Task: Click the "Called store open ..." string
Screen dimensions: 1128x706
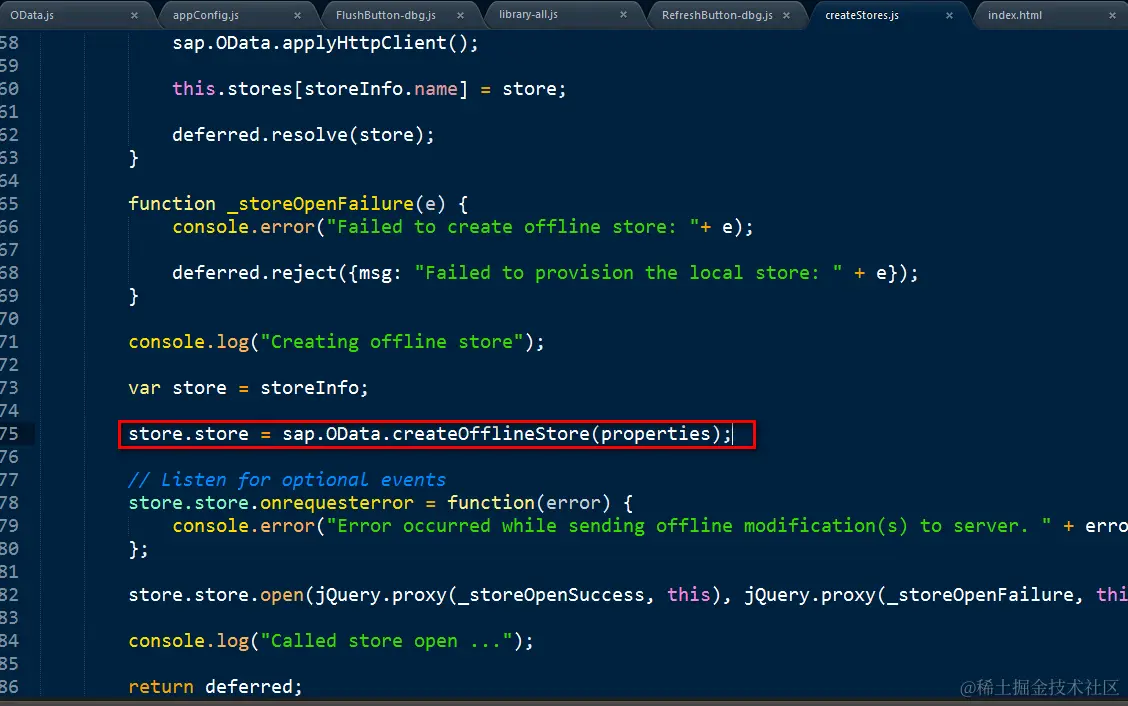Action: pyautogui.click(x=386, y=641)
